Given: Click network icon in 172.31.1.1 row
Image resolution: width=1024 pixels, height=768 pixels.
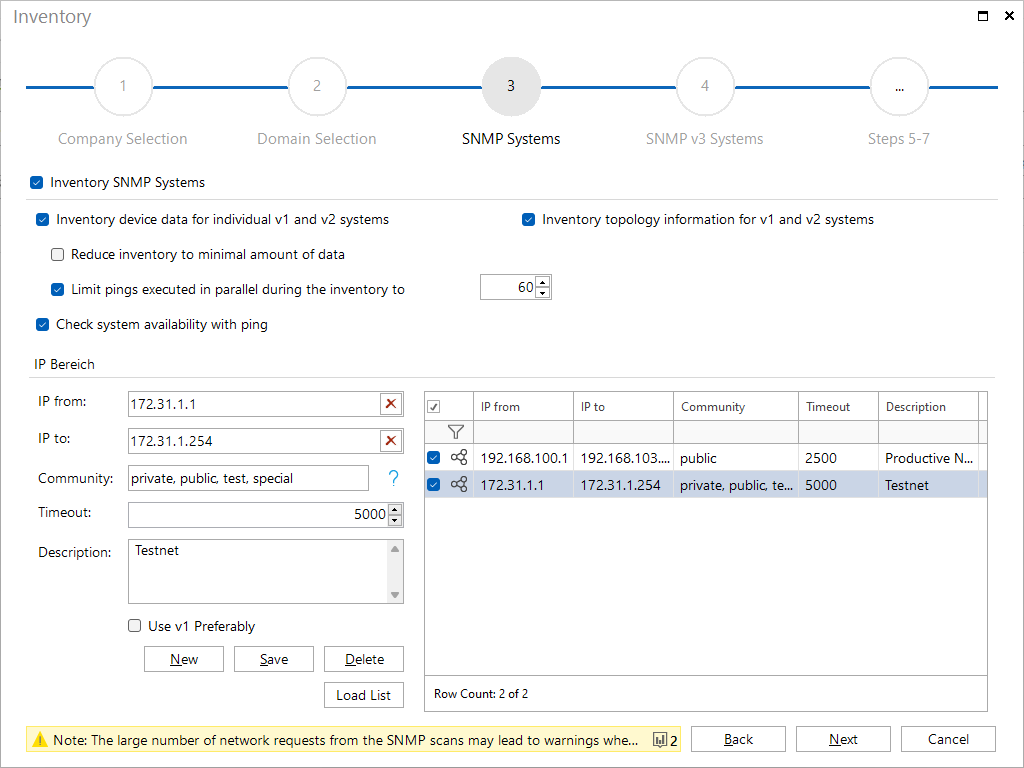Looking at the screenshot, I should pos(459,485).
